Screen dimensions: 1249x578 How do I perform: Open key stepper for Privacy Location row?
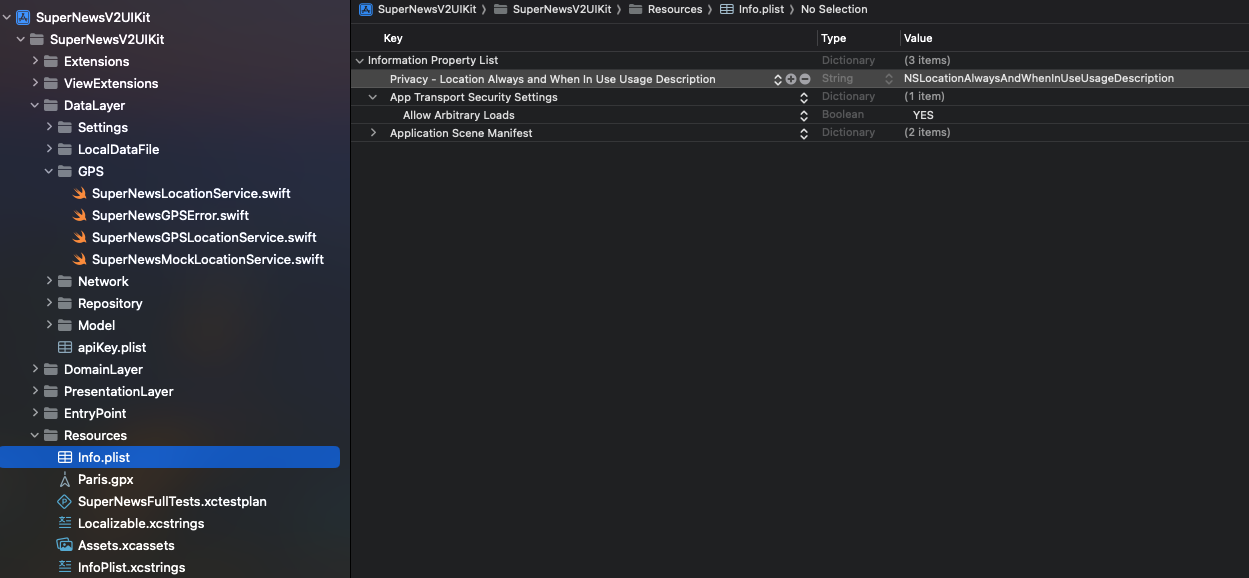[778, 79]
